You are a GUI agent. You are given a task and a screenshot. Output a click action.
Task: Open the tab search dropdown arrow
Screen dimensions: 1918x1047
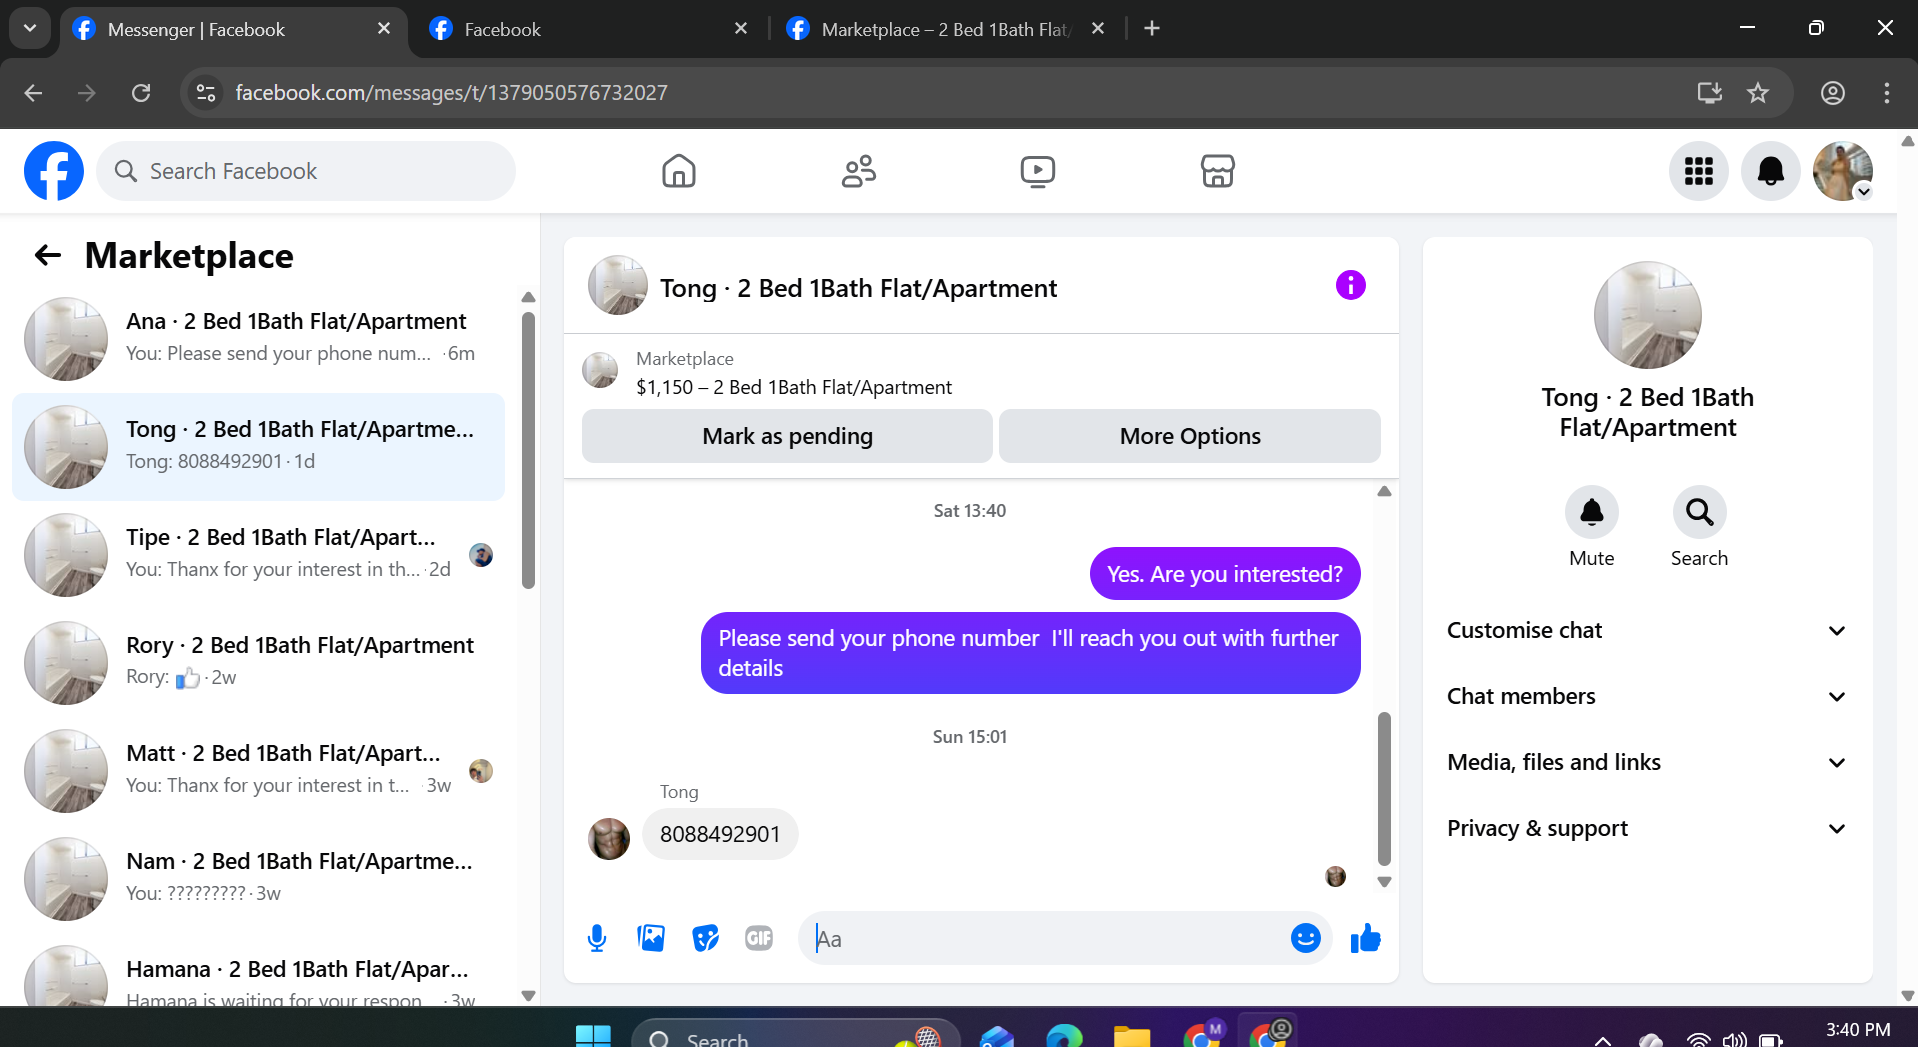click(x=30, y=28)
